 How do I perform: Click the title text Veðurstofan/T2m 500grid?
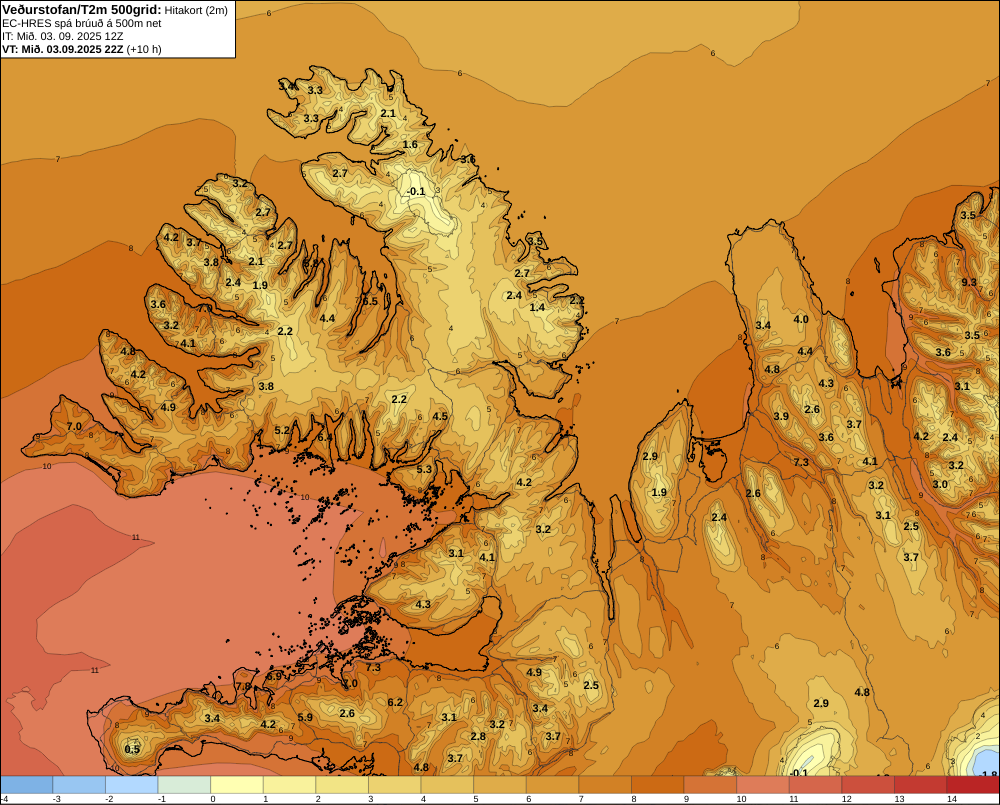pos(82,10)
